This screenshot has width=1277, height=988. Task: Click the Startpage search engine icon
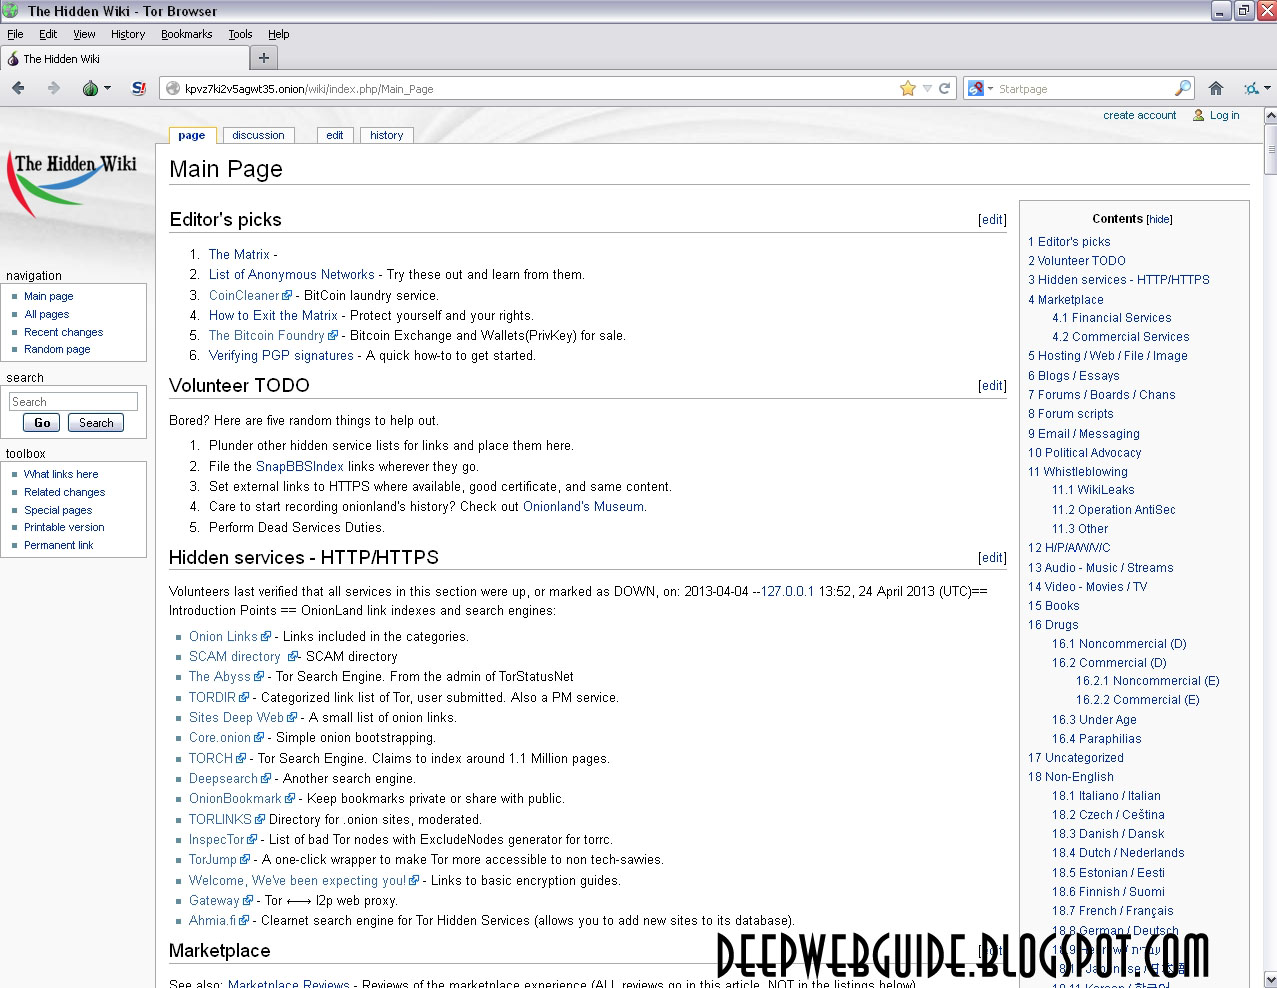click(x=976, y=88)
